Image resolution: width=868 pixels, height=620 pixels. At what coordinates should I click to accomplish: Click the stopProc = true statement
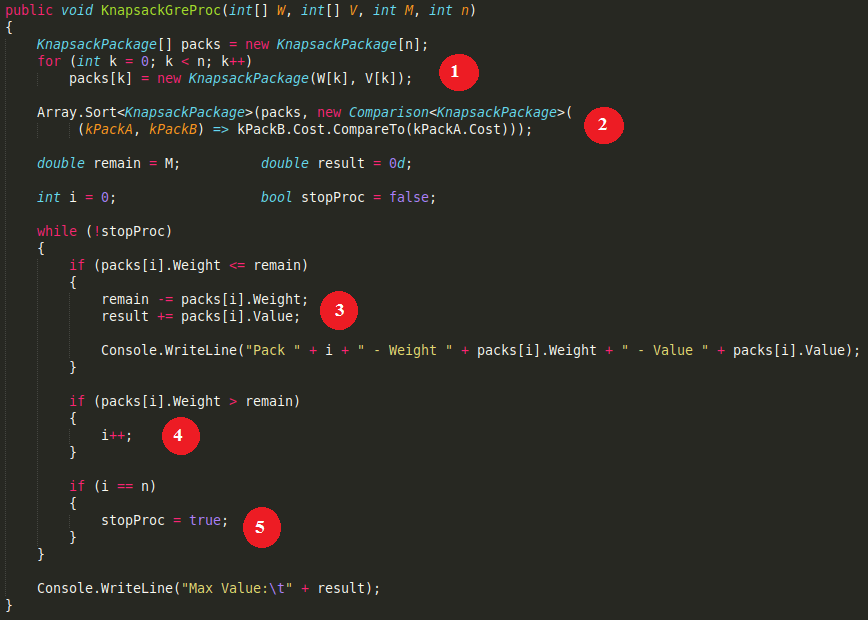click(x=164, y=520)
